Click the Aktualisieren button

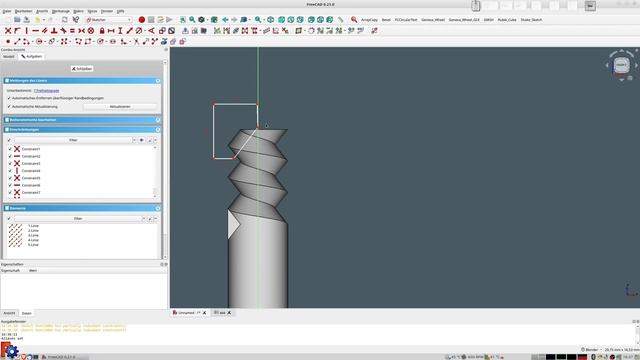pos(120,107)
